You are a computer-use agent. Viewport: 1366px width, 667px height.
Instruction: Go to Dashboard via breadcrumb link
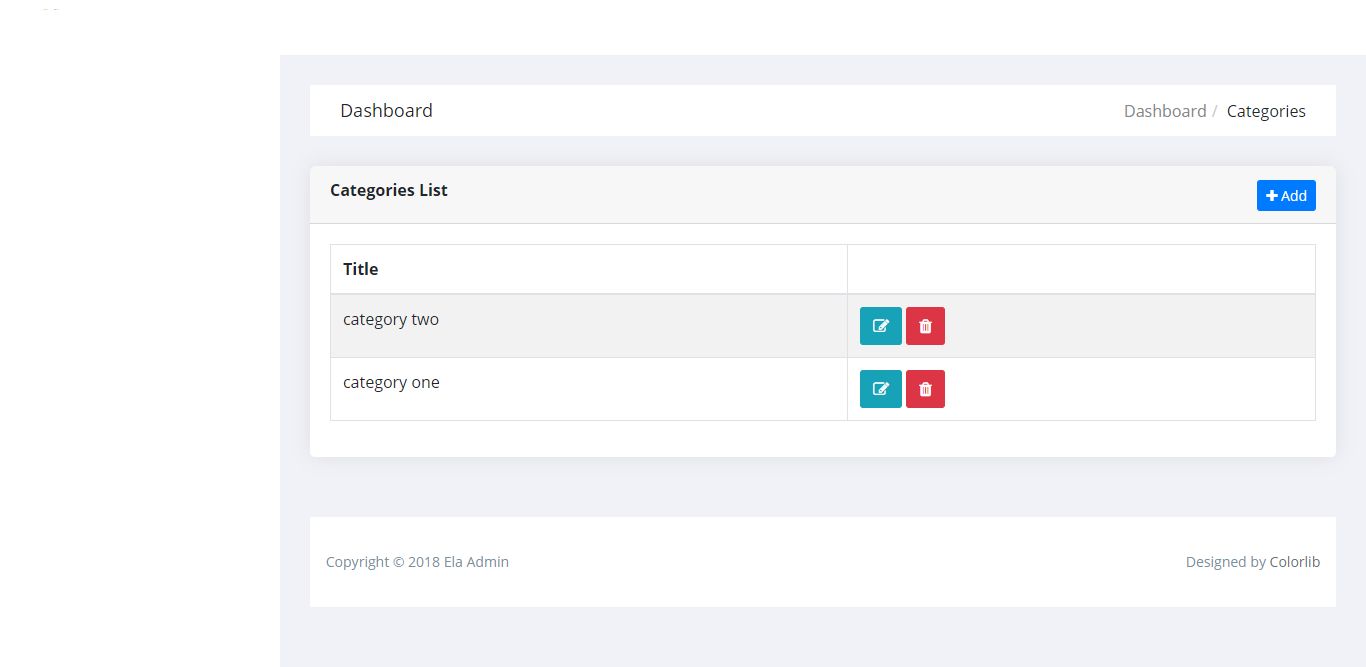point(1164,111)
